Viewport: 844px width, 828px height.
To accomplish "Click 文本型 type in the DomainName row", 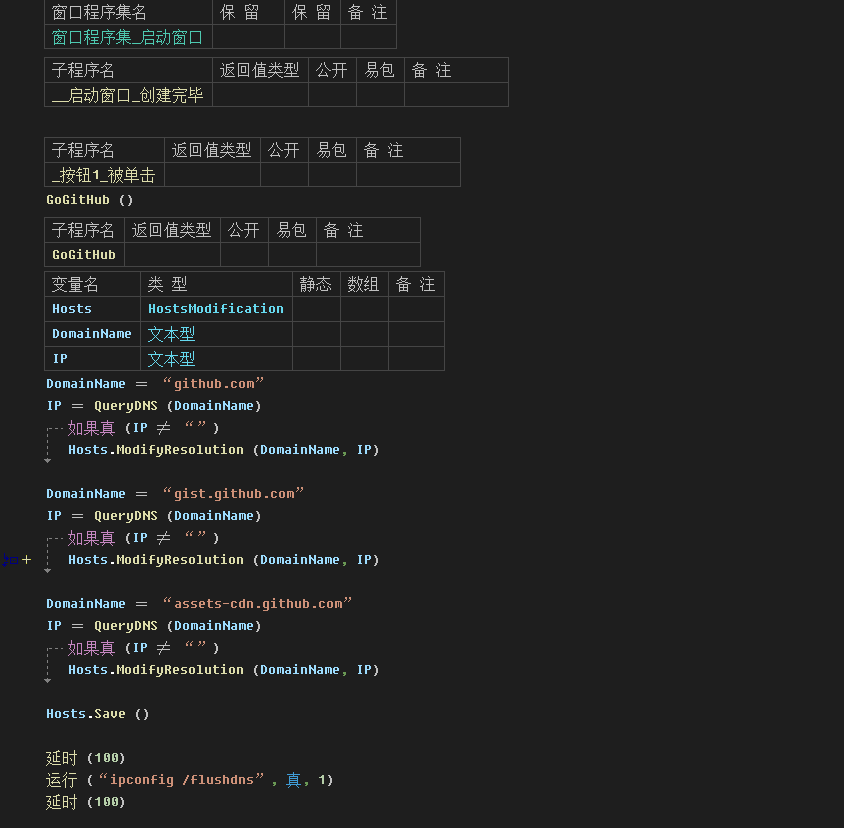I will click(216, 334).
